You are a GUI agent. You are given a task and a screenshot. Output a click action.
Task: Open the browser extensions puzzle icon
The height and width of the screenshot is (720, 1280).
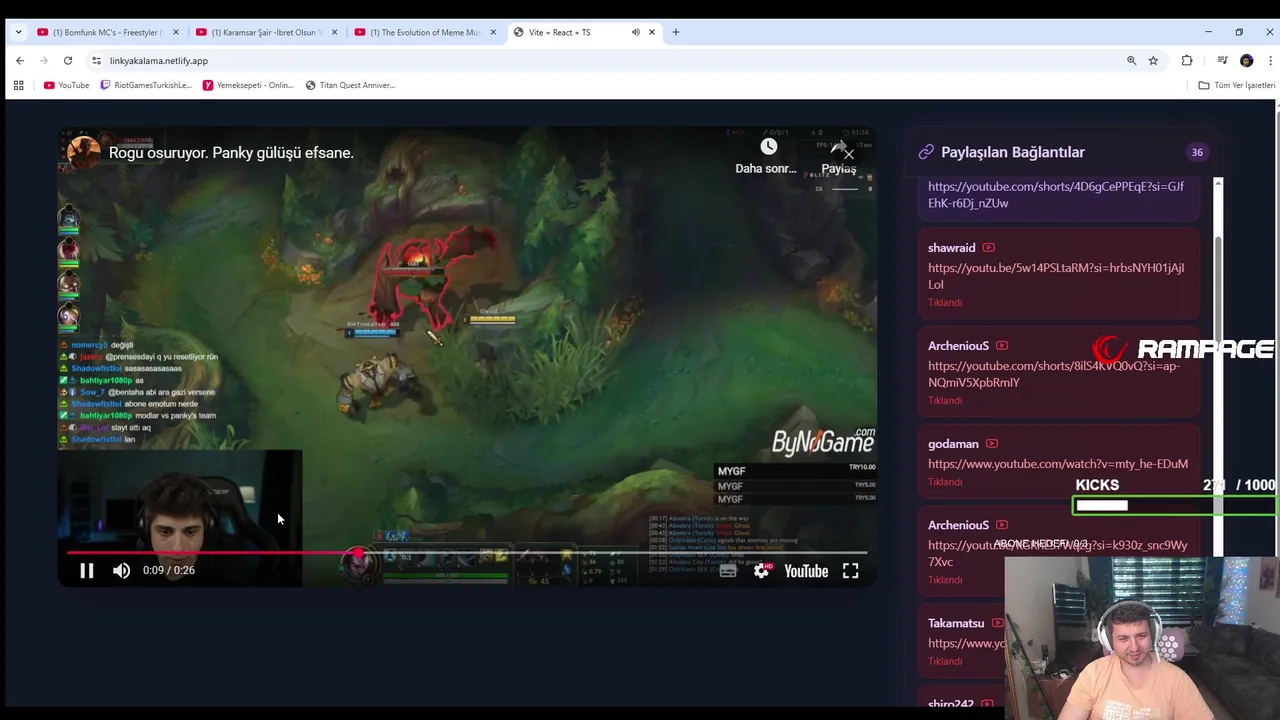tap(1187, 61)
